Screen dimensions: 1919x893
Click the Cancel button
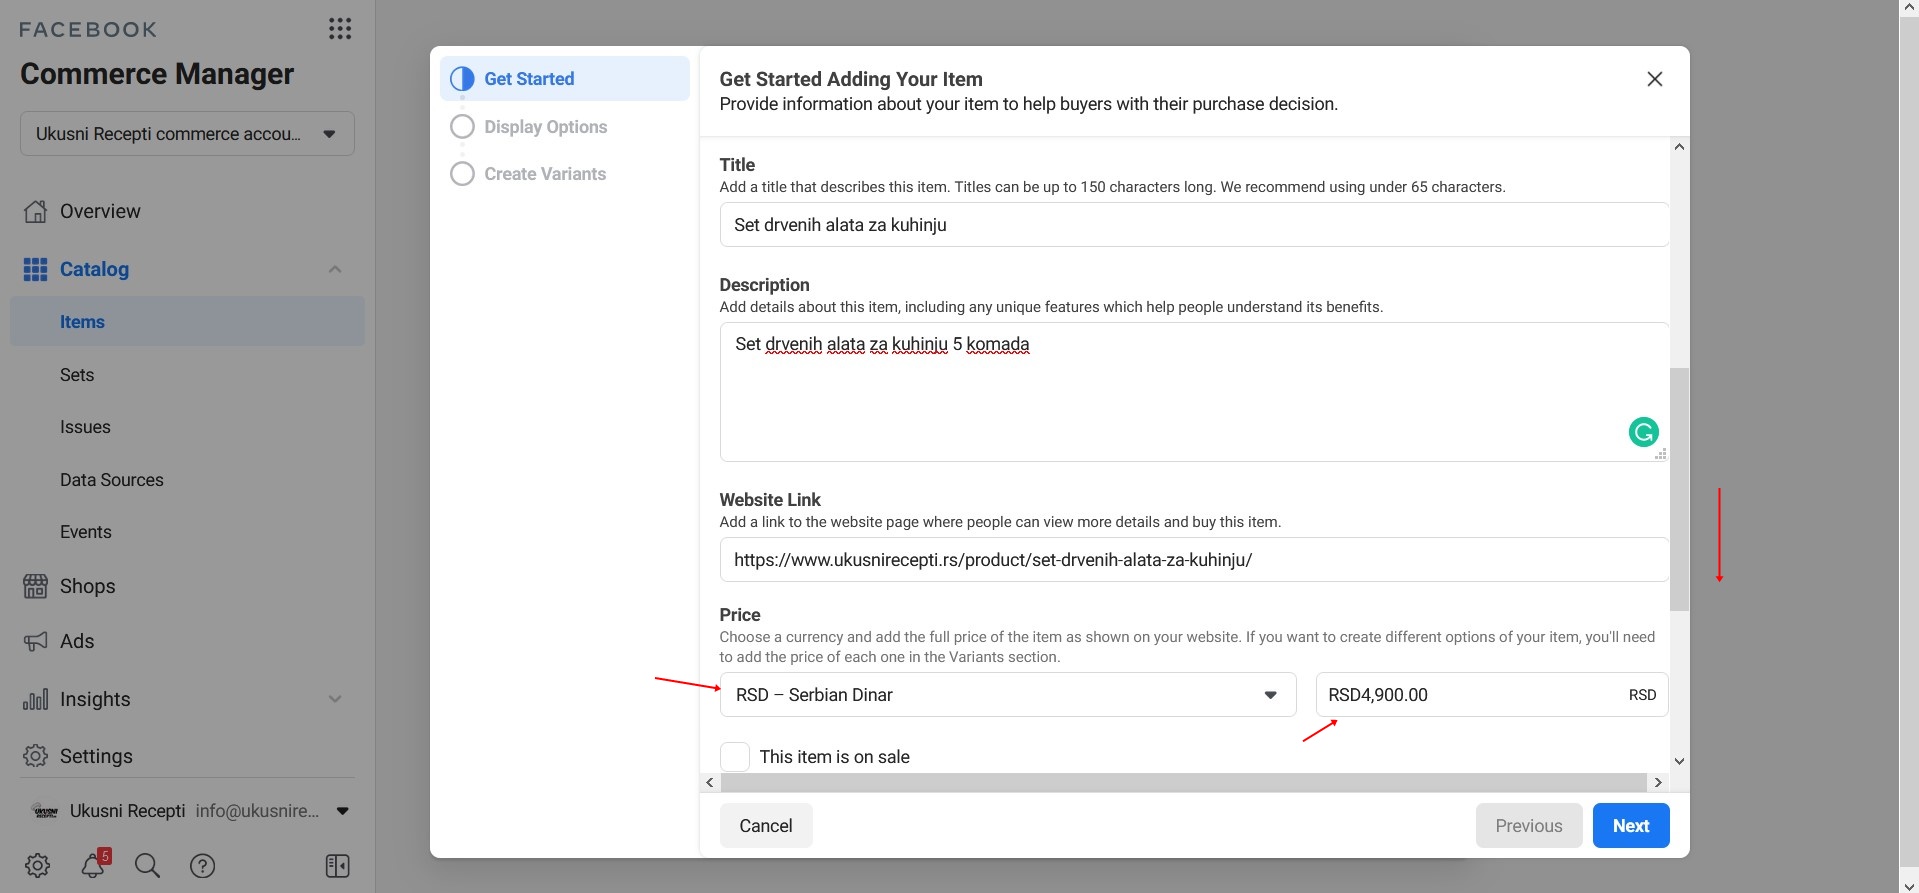765,826
